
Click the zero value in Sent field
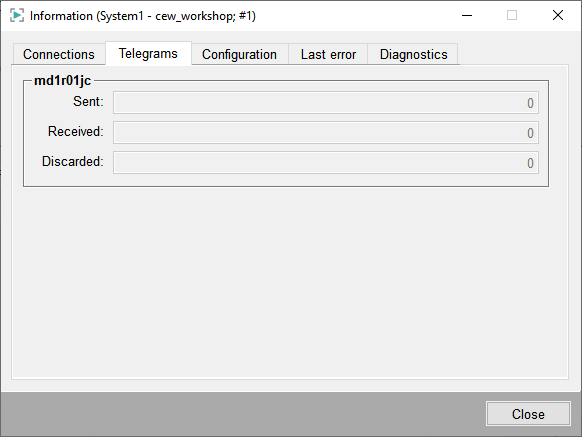pyautogui.click(x=530, y=103)
